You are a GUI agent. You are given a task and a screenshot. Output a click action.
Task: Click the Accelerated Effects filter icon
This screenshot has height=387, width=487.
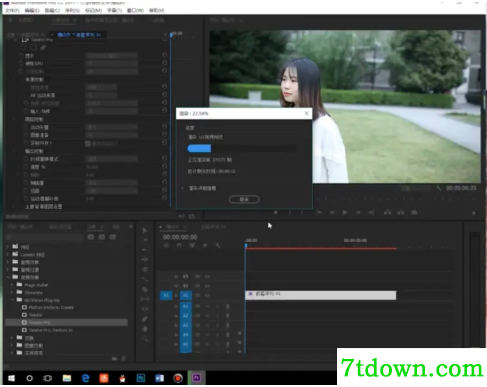coord(91,237)
